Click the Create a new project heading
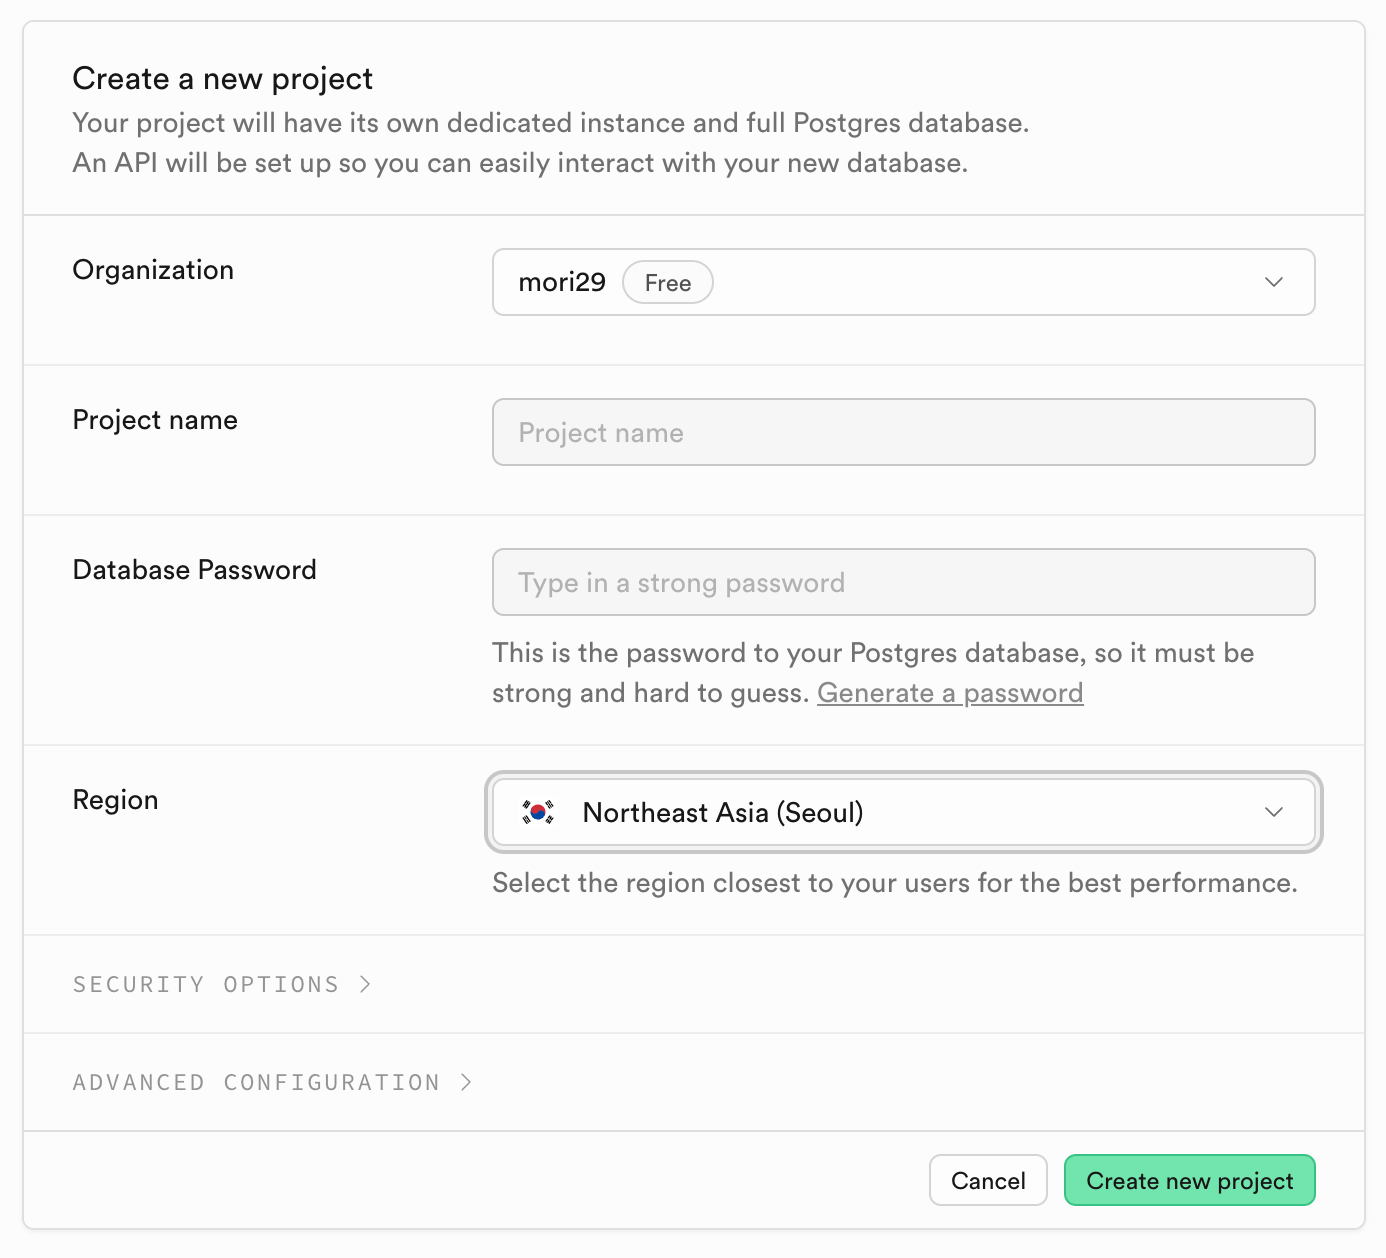The width and height of the screenshot is (1386, 1258). (x=222, y=78)
